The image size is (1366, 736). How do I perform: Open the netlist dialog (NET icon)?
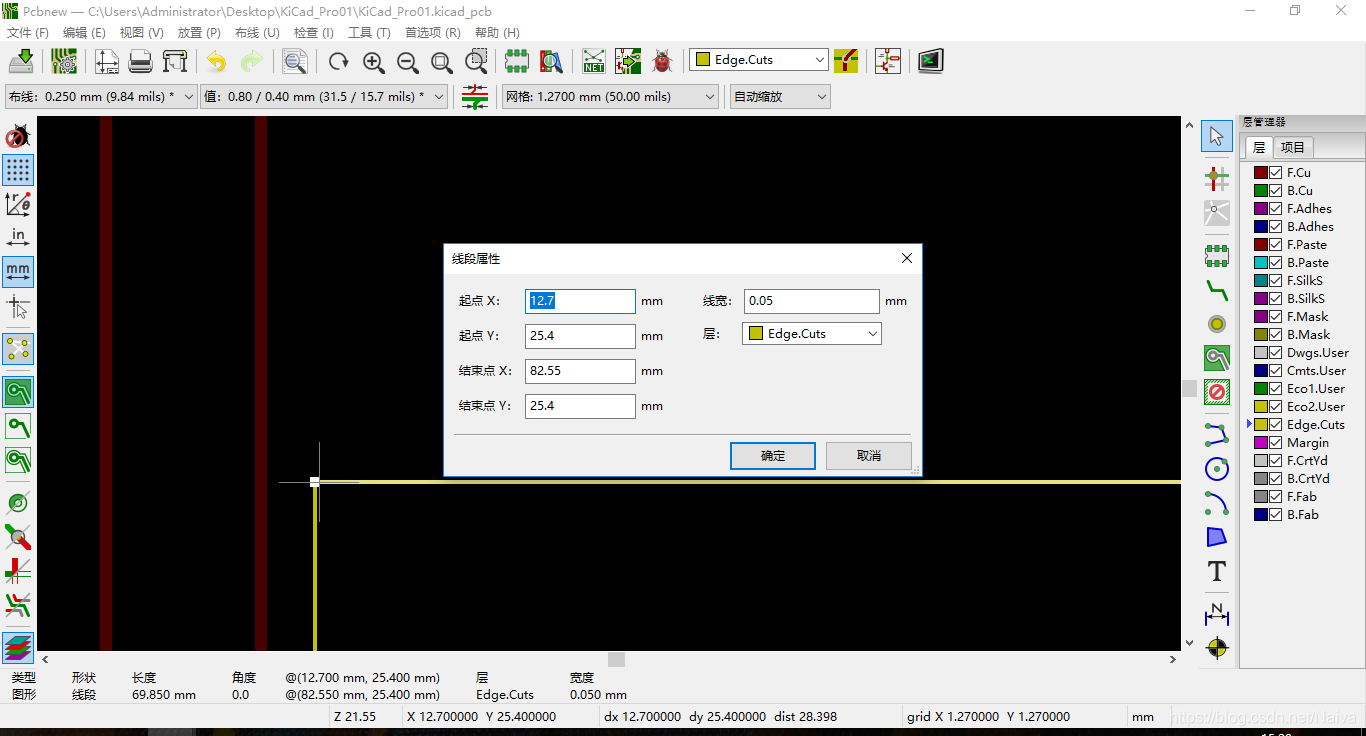594,60
